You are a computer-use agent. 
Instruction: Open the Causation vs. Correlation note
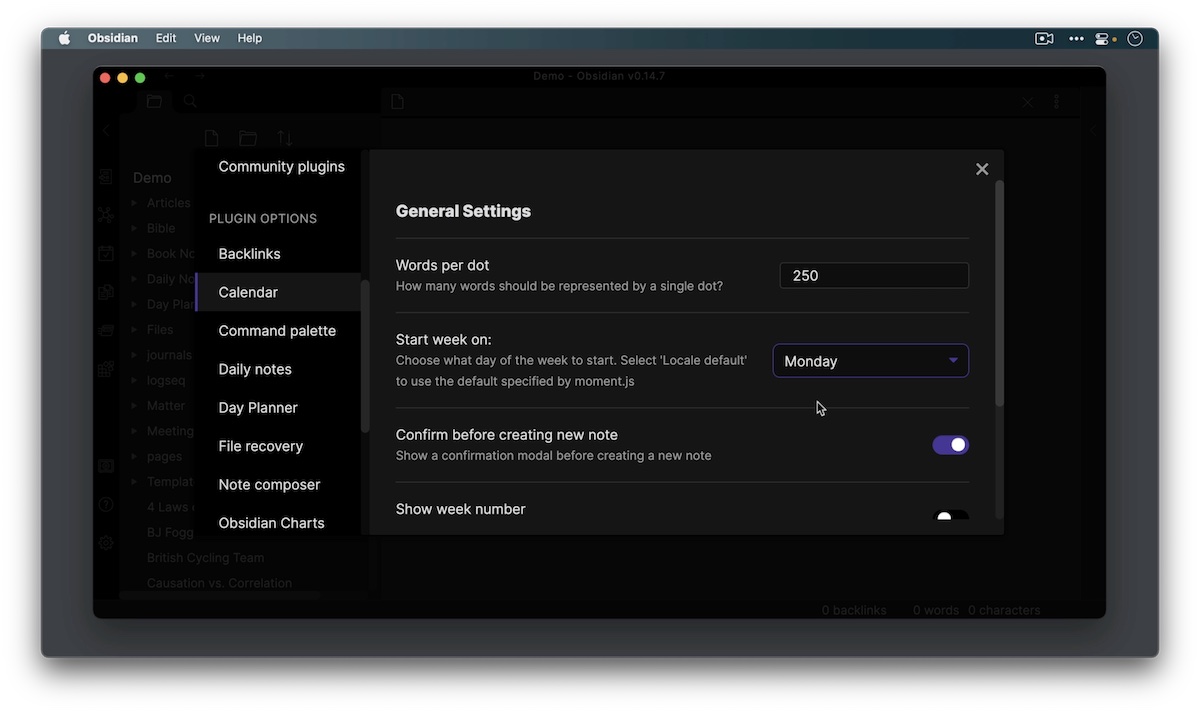pos(219,583)
